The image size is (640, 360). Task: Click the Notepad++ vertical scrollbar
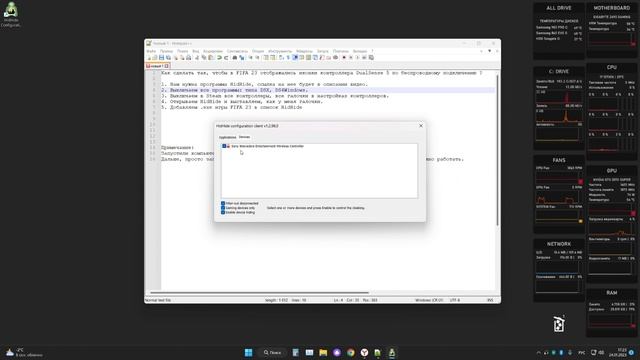point(498,149)
